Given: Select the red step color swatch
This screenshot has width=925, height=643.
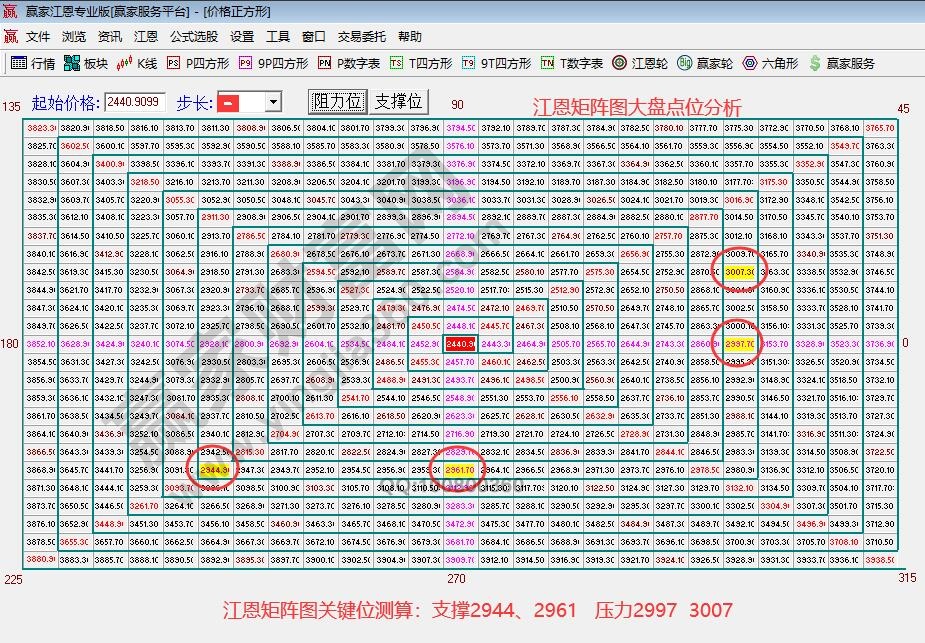Looking at the screenshot, I should tap(230, 101).
